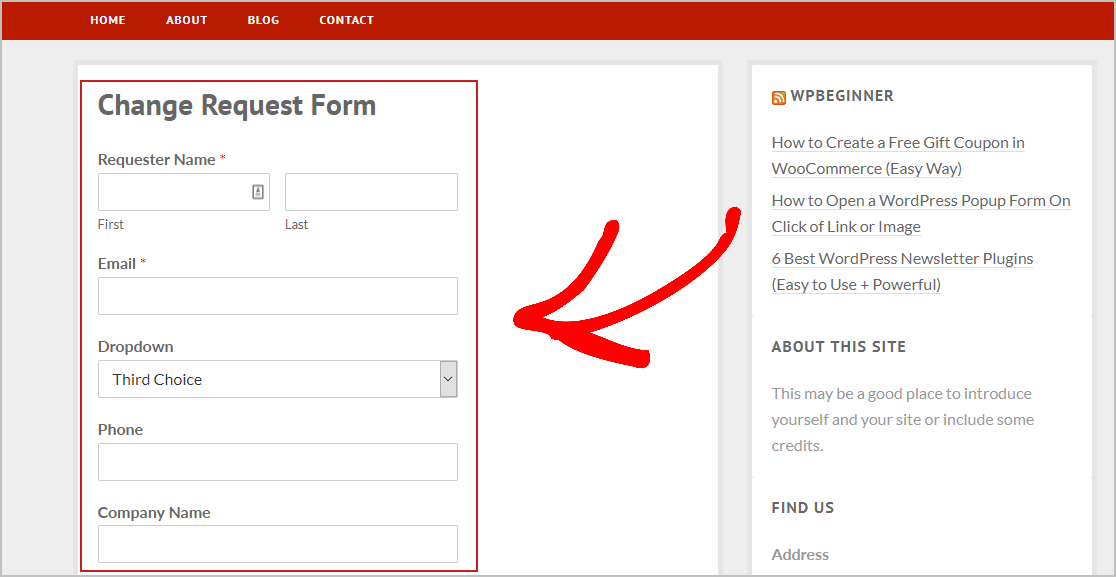Screen dimensions: 1116x577
Task: Click the Company Name label
Action: (x=154, y=513)
